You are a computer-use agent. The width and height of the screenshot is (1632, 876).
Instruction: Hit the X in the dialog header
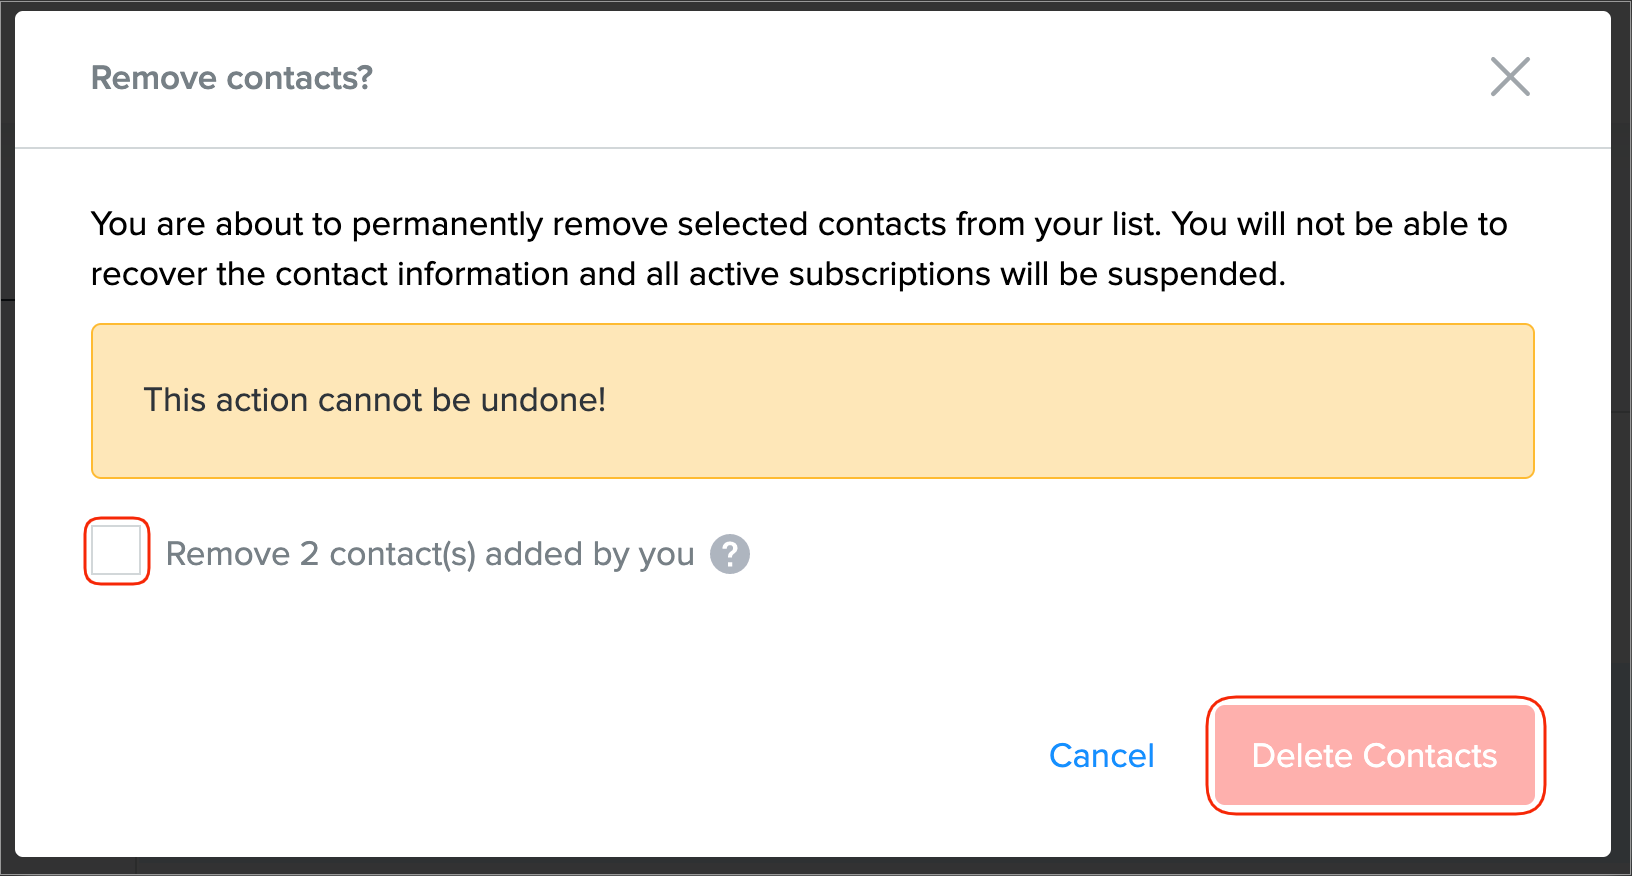(1510, 77)
